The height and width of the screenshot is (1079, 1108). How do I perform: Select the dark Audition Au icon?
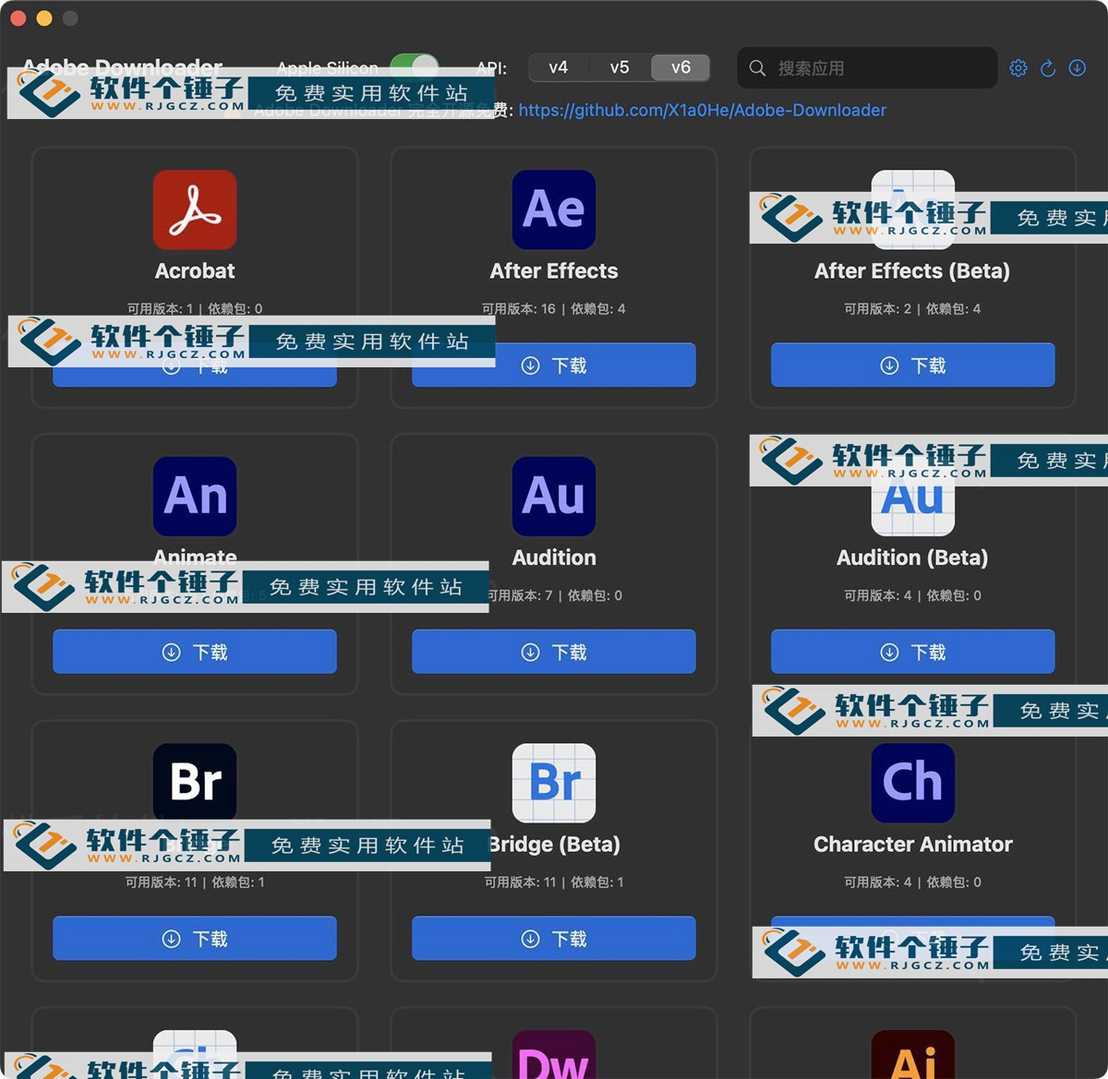(x=554, y=496)
